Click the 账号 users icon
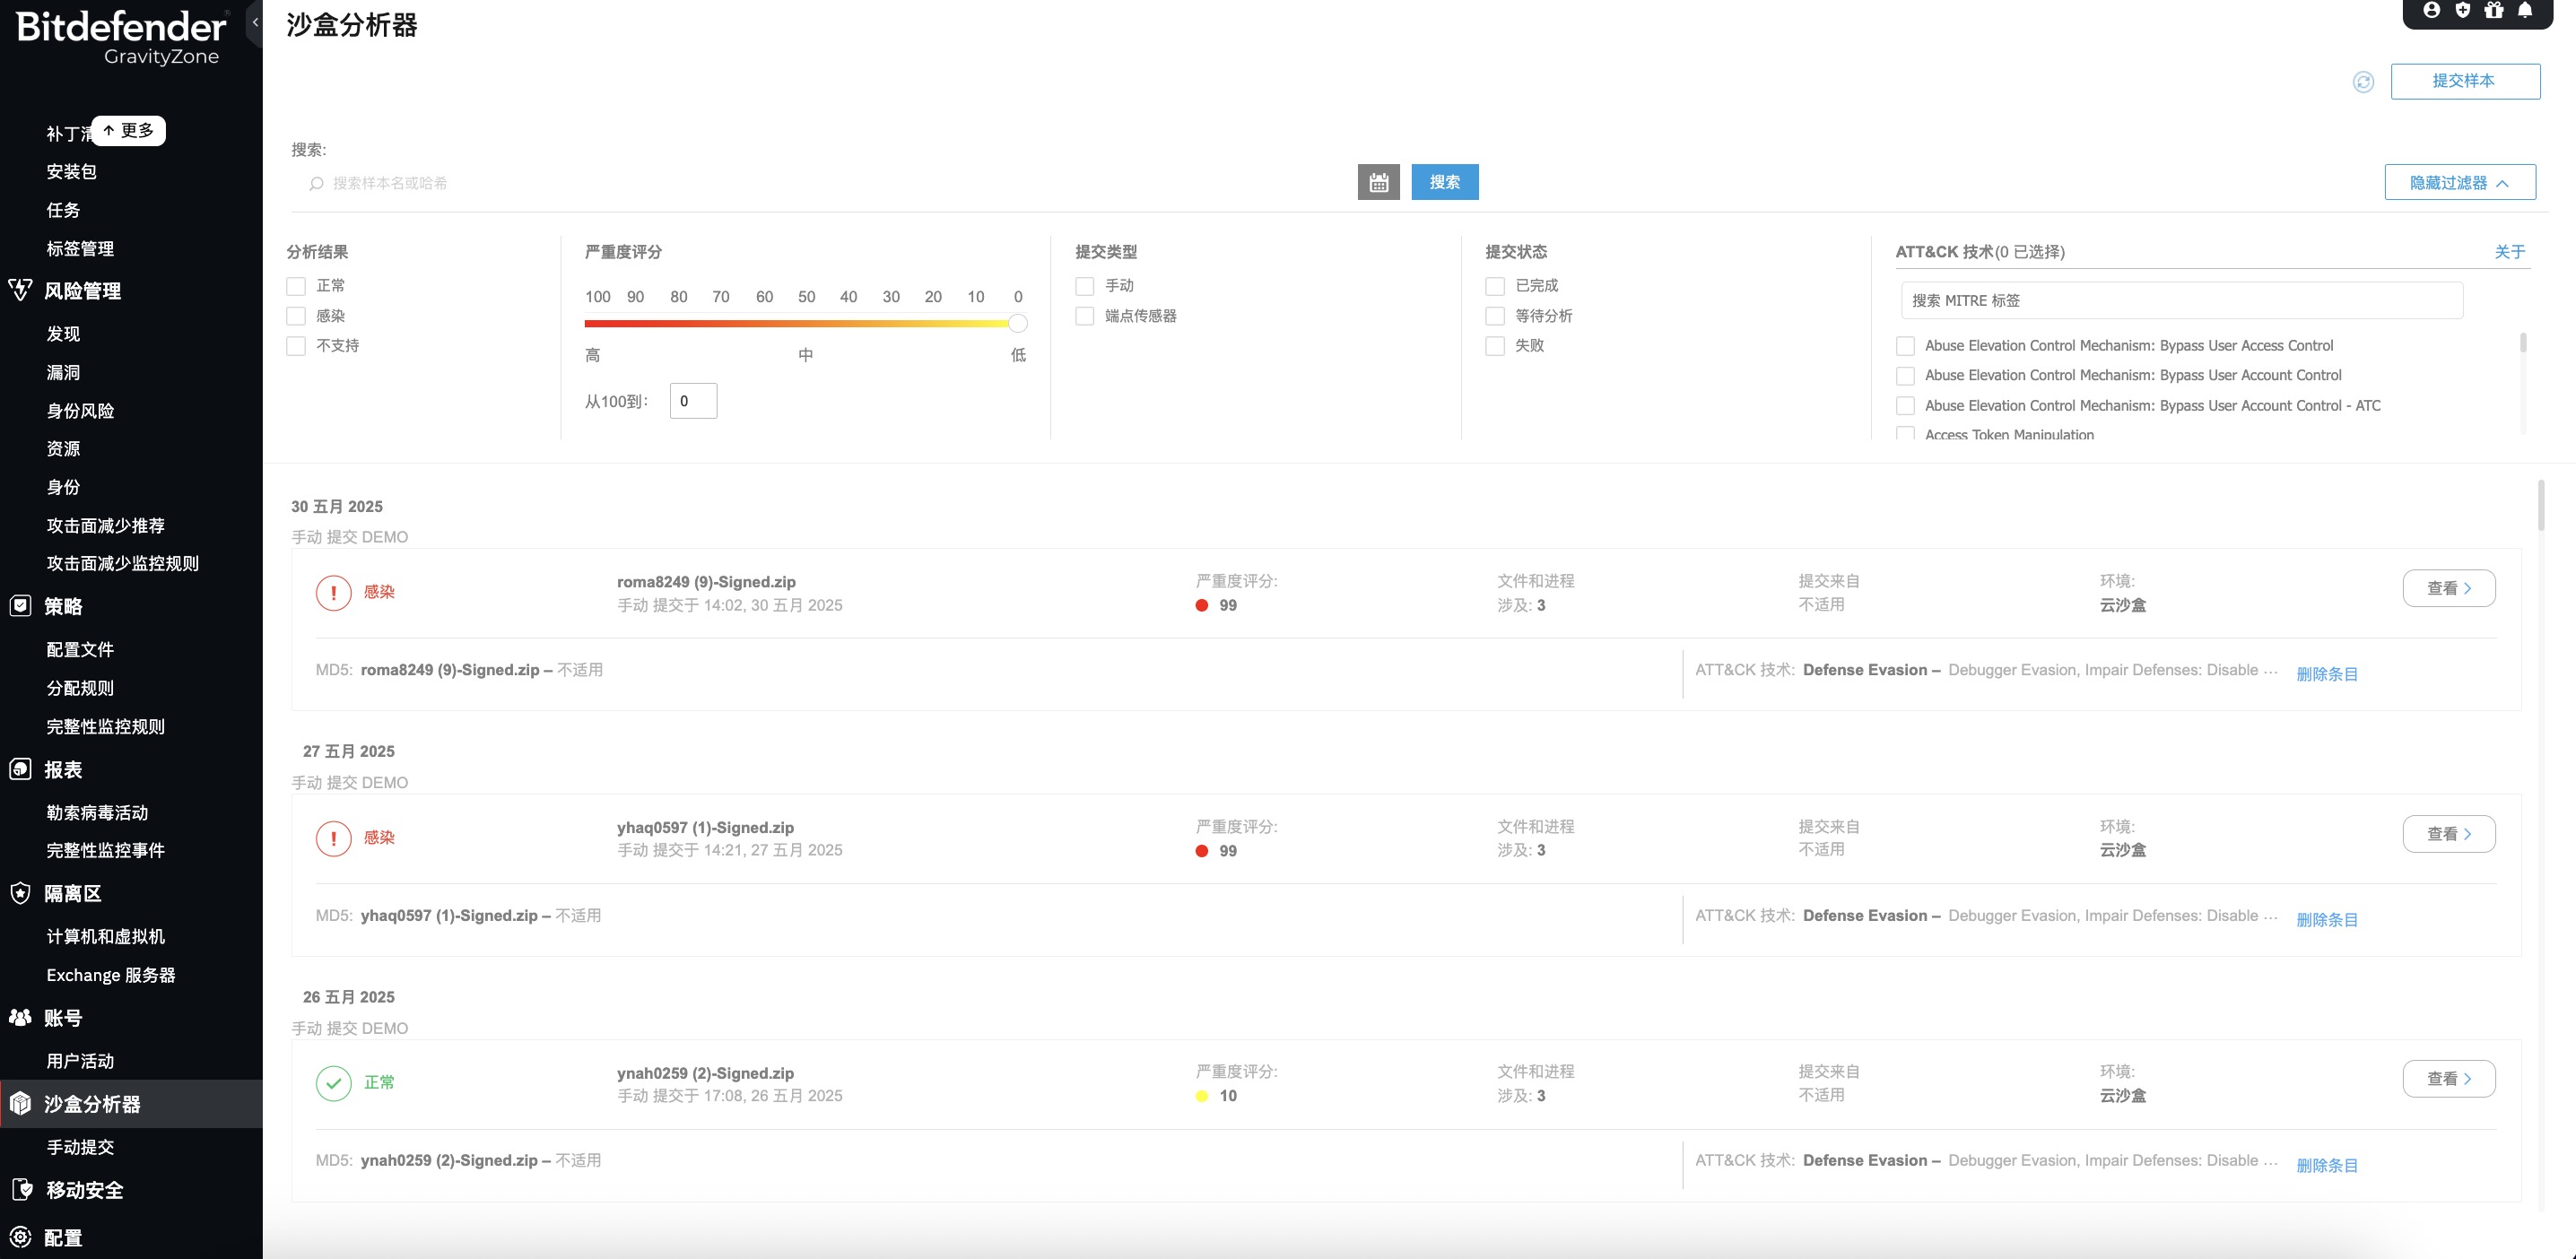This screenshot has height=1259, width=2576. pyautogui.click(x=20, y=1017)
